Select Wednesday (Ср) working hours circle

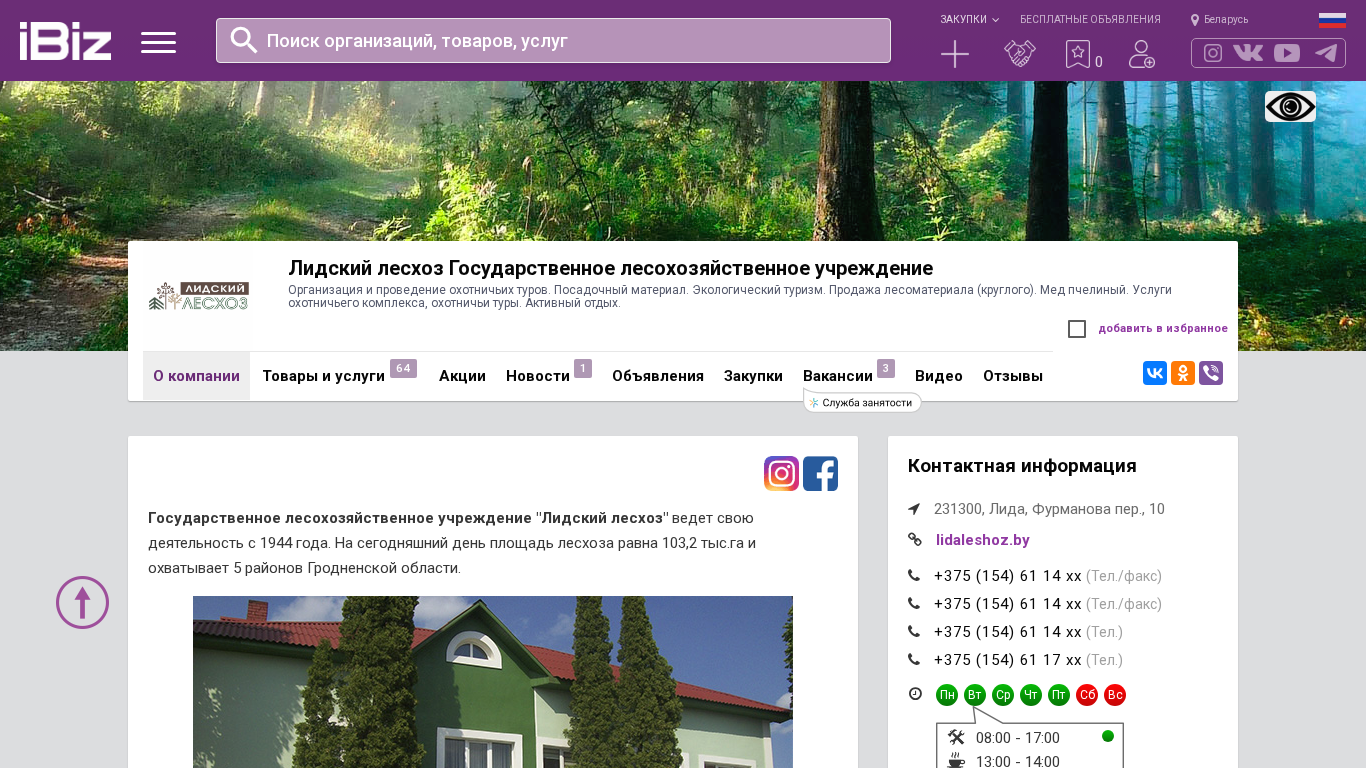[x=1003, y=695]
